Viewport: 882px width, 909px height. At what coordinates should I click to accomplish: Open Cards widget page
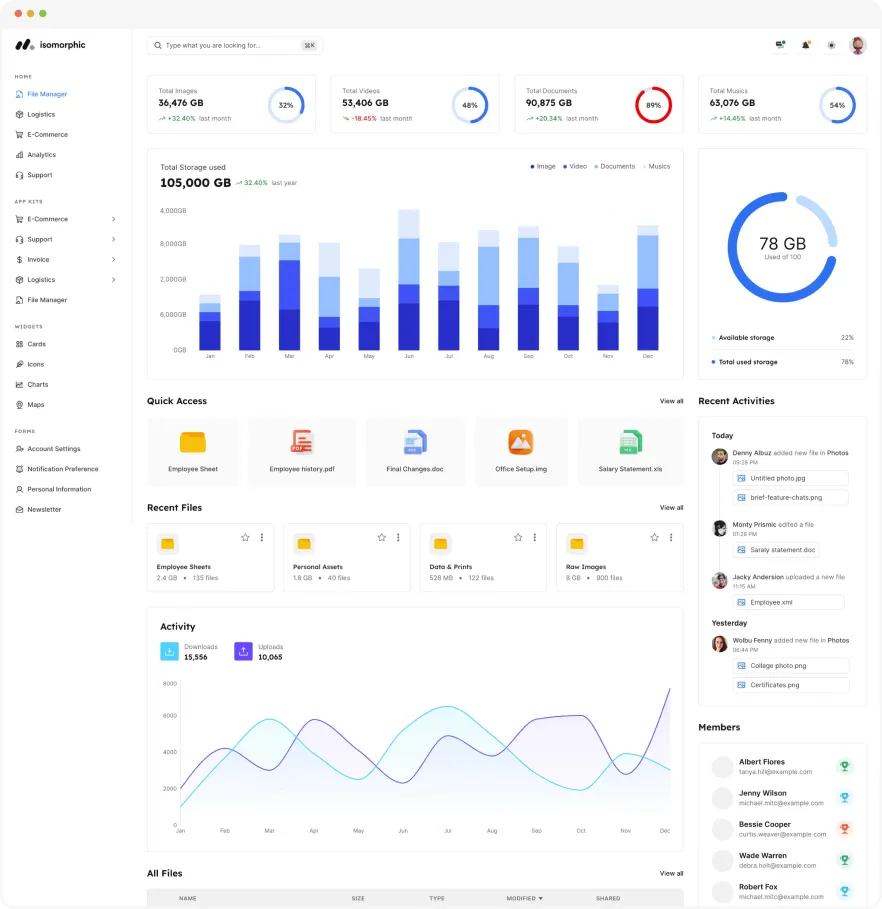[x=31, y=344]
